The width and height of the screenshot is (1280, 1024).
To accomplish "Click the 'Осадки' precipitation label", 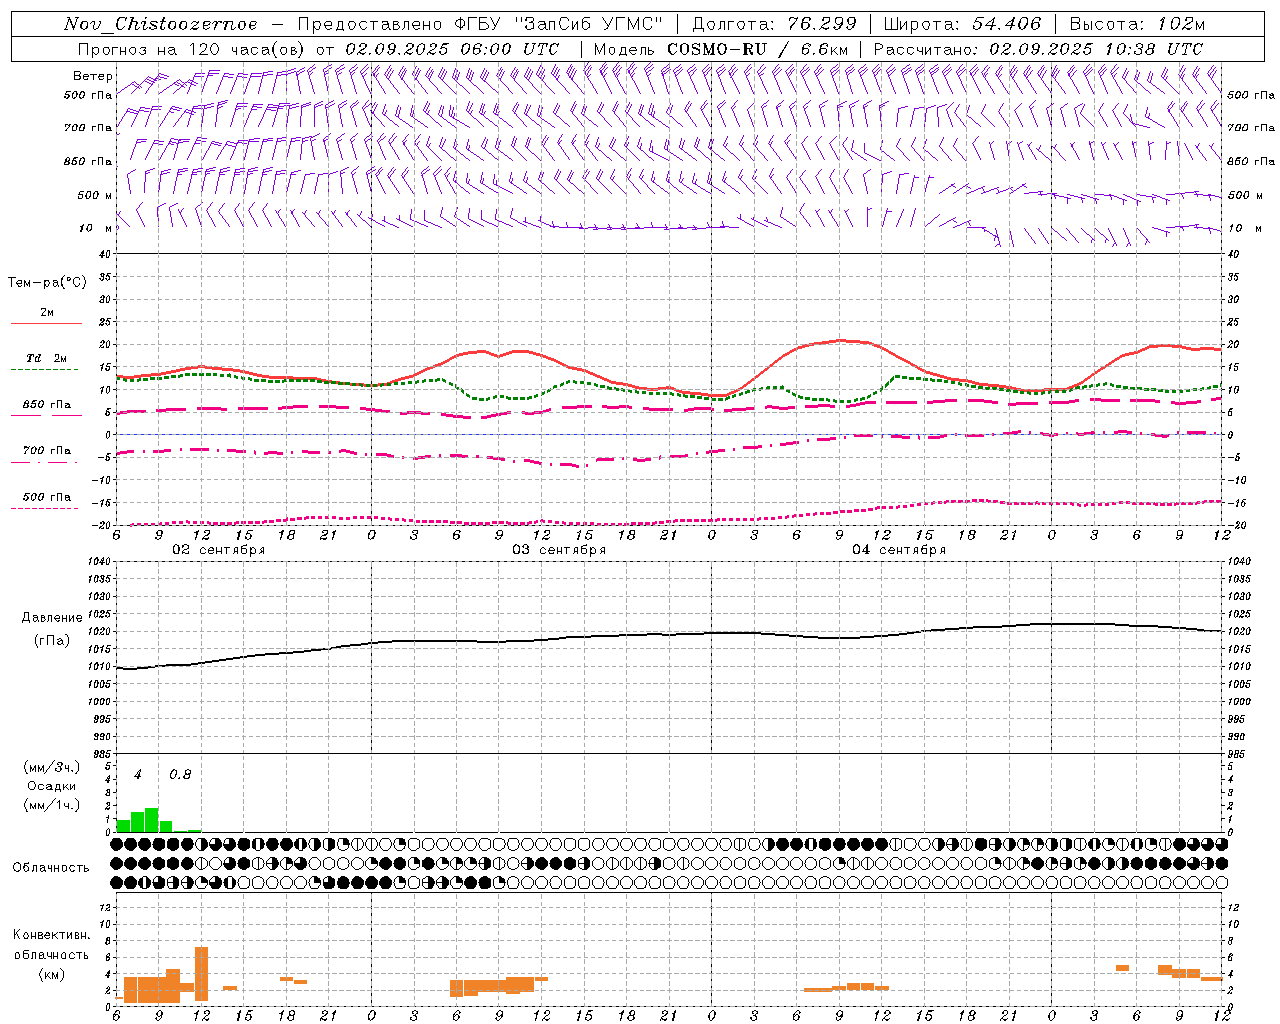I will (x=52, y=786).
